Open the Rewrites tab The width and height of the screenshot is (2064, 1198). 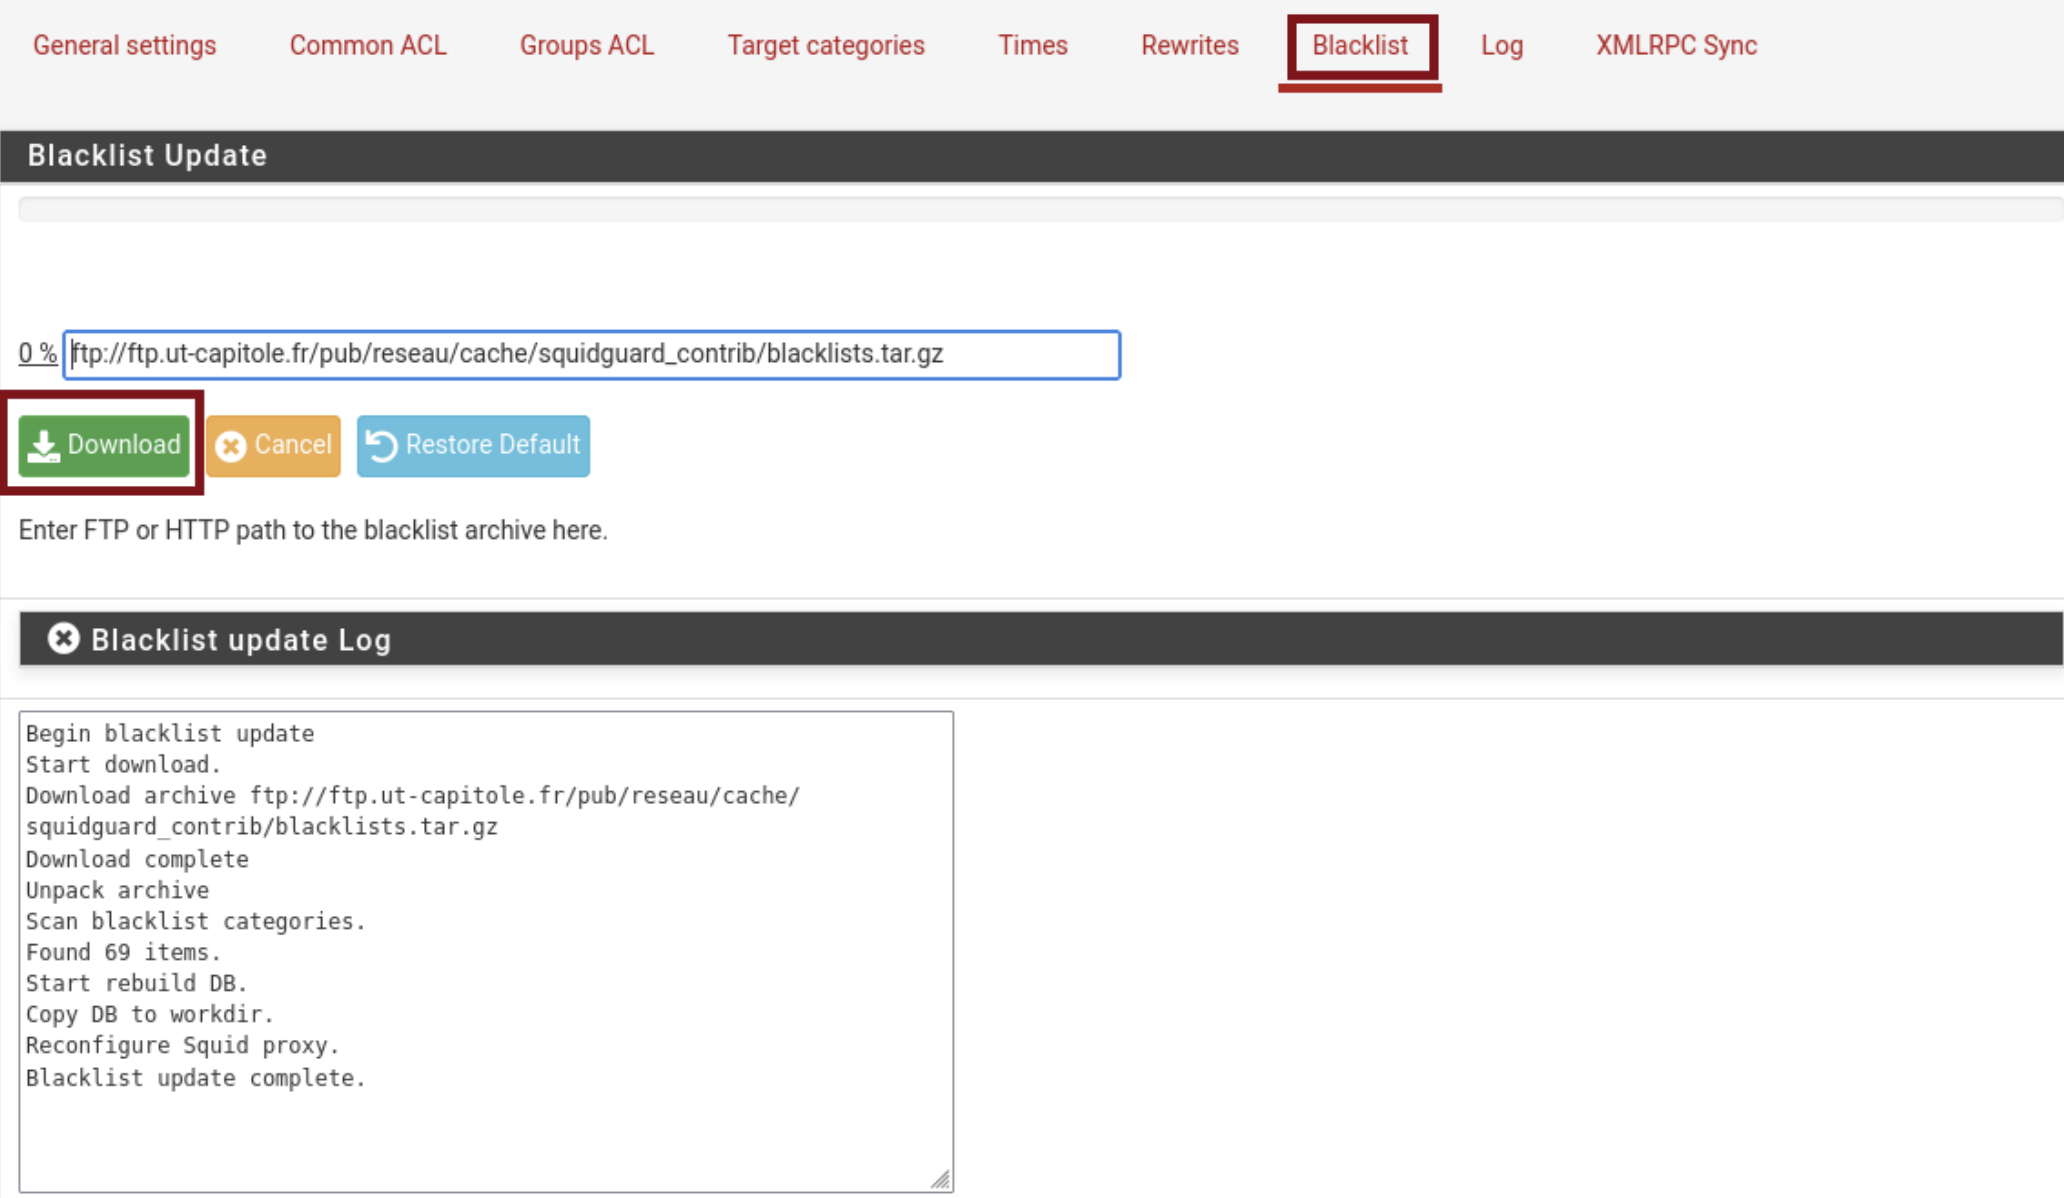click(x=1189, y=45)
